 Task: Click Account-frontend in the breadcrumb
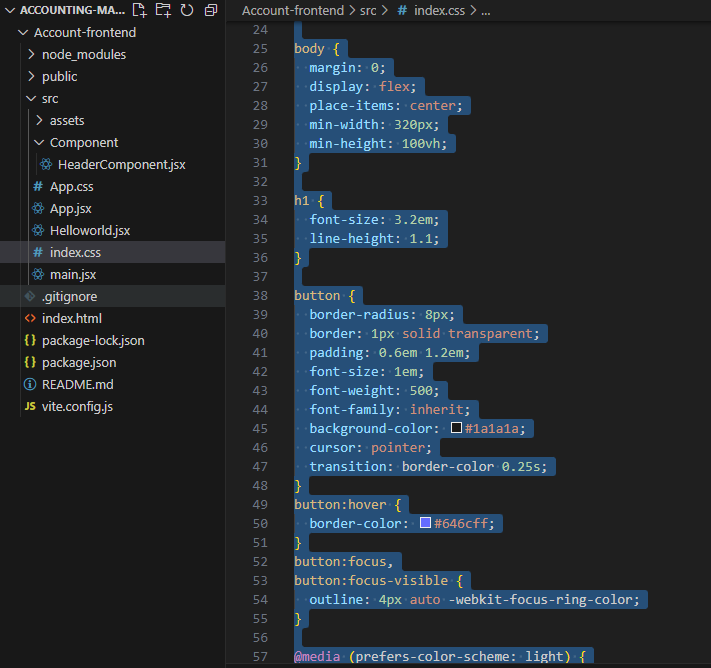coord(293,10)
